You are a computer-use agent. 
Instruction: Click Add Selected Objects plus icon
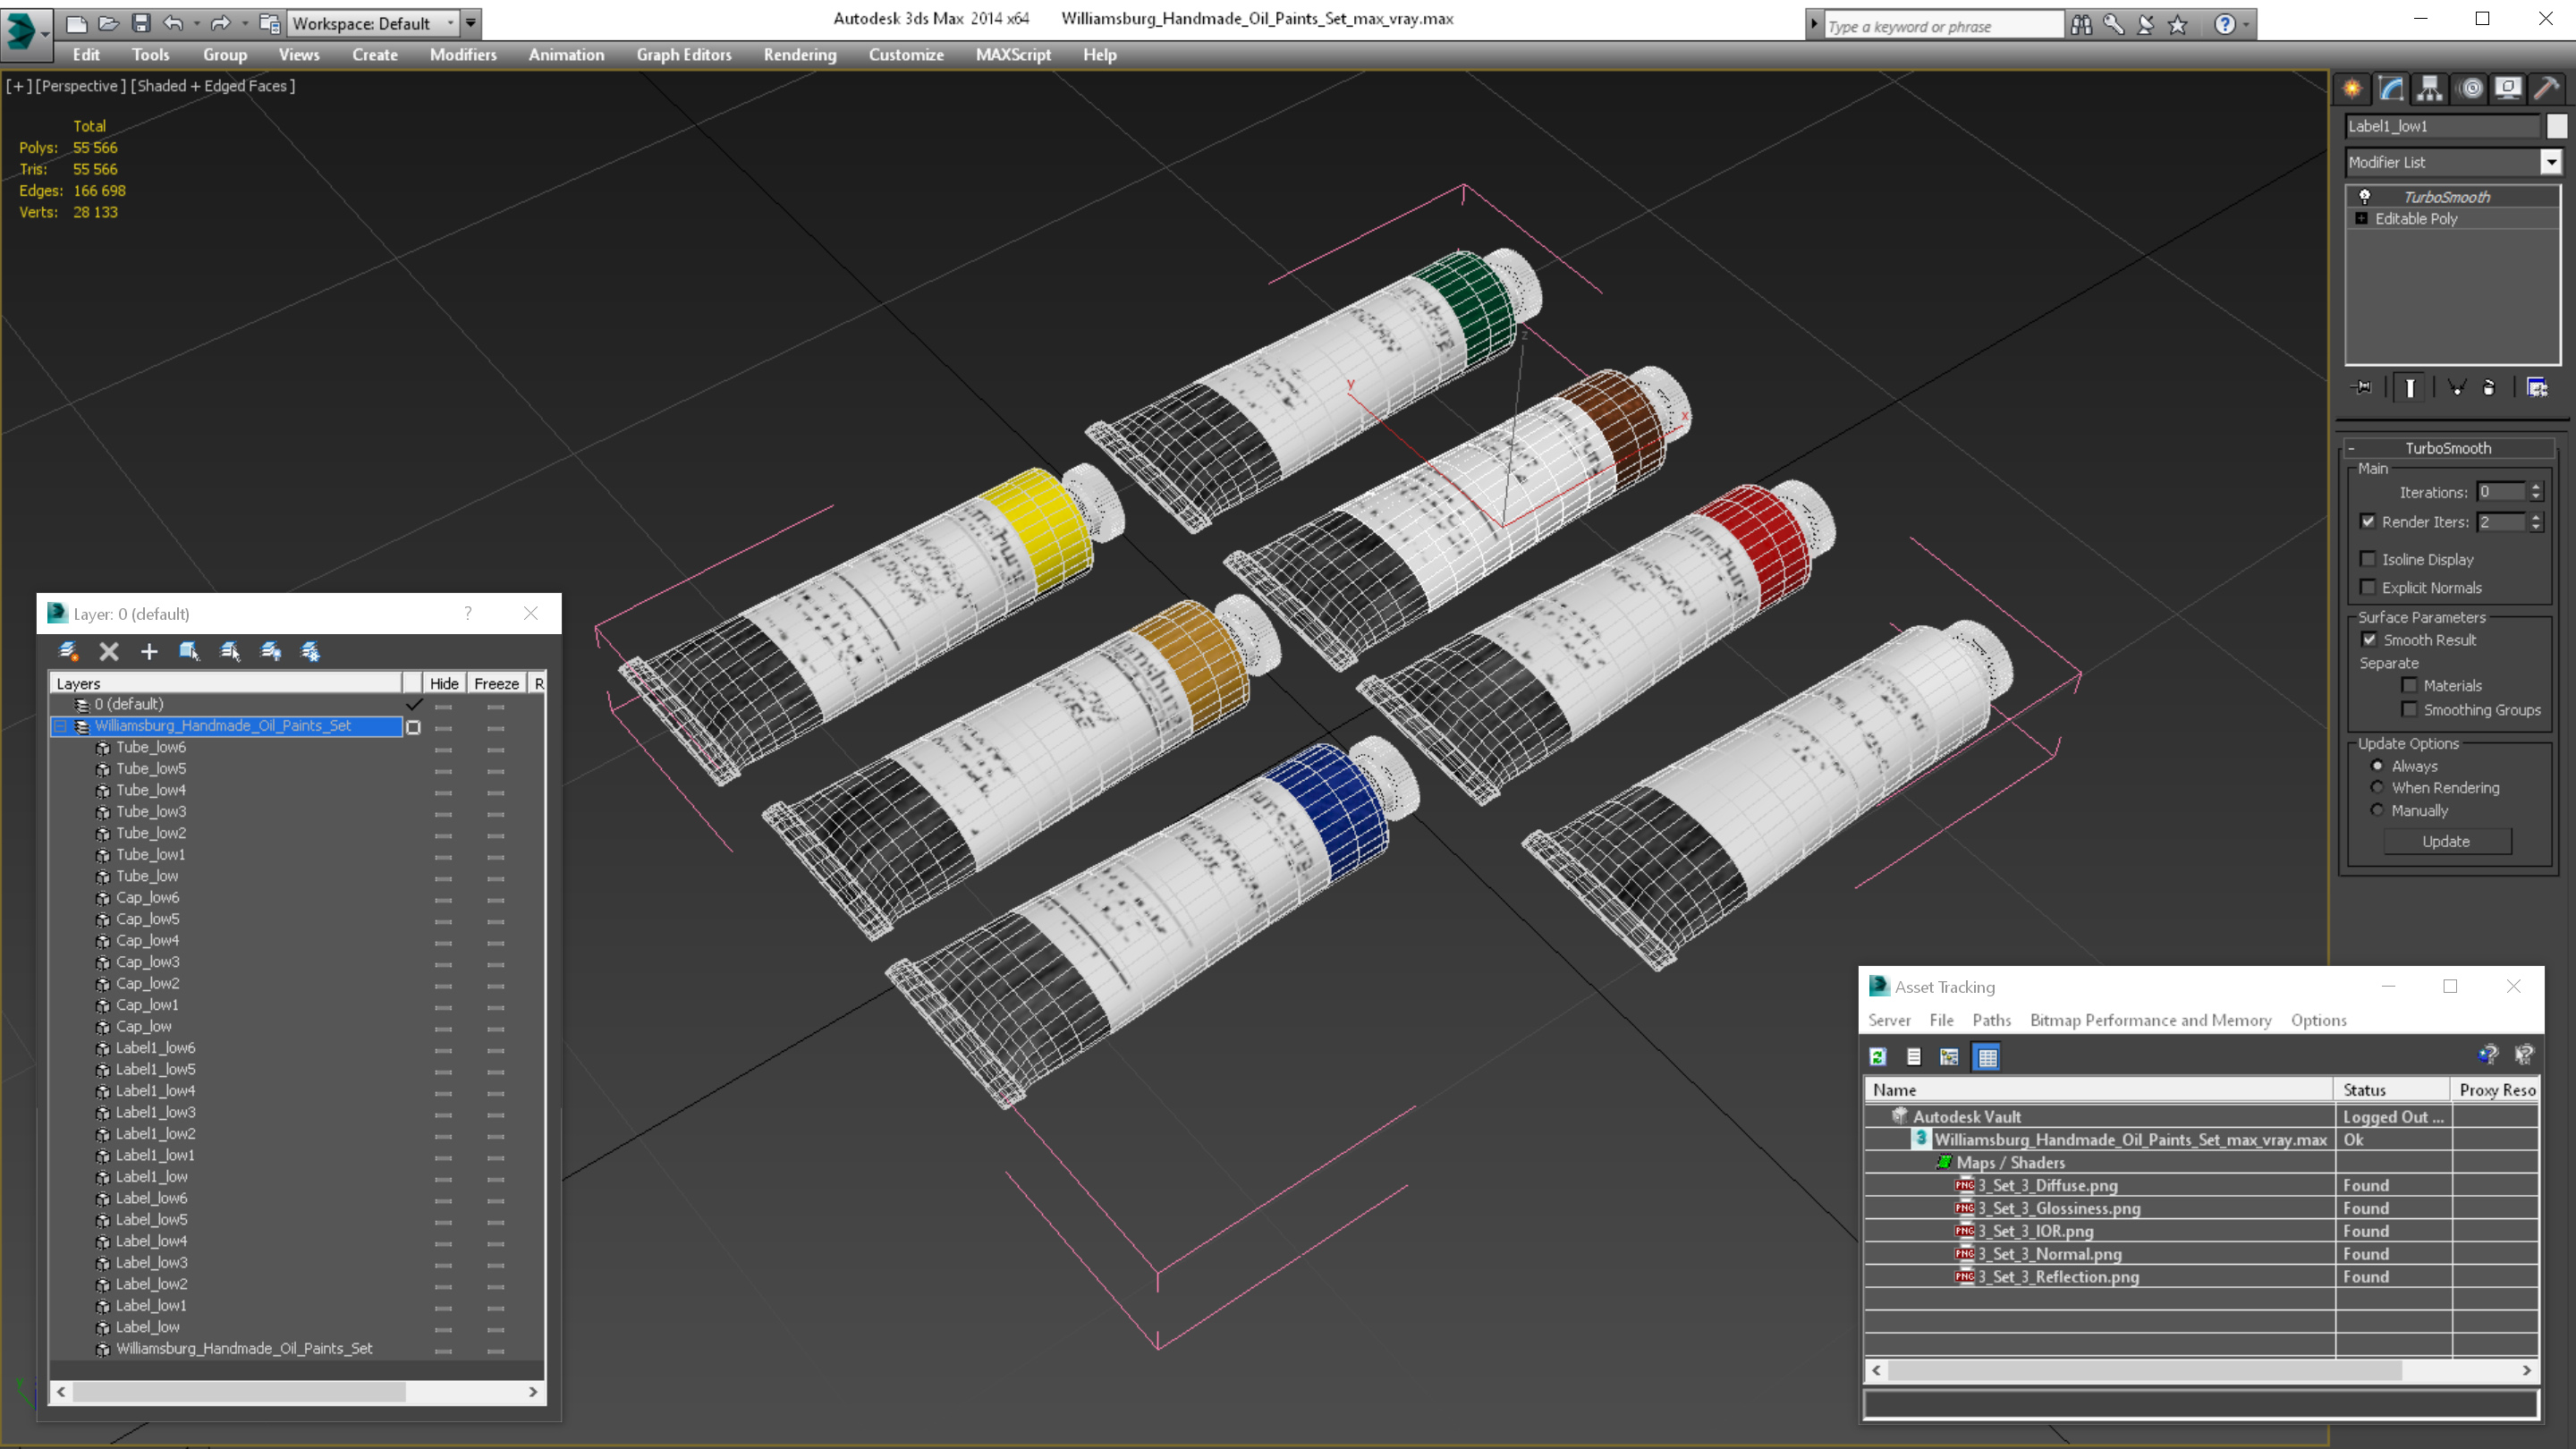click(149, 651)
